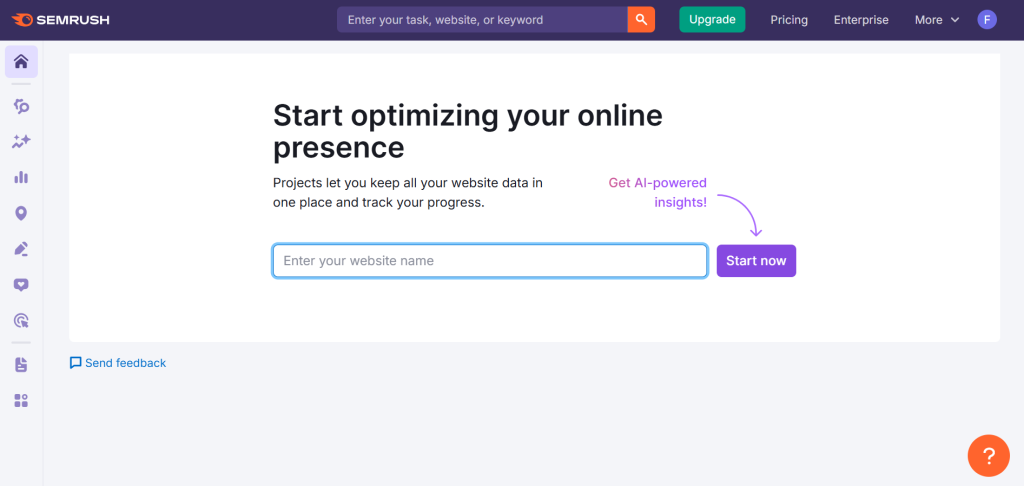The image size is (1024, 486).
Task: Open the orange help question mark button
Action: [988, 456]
